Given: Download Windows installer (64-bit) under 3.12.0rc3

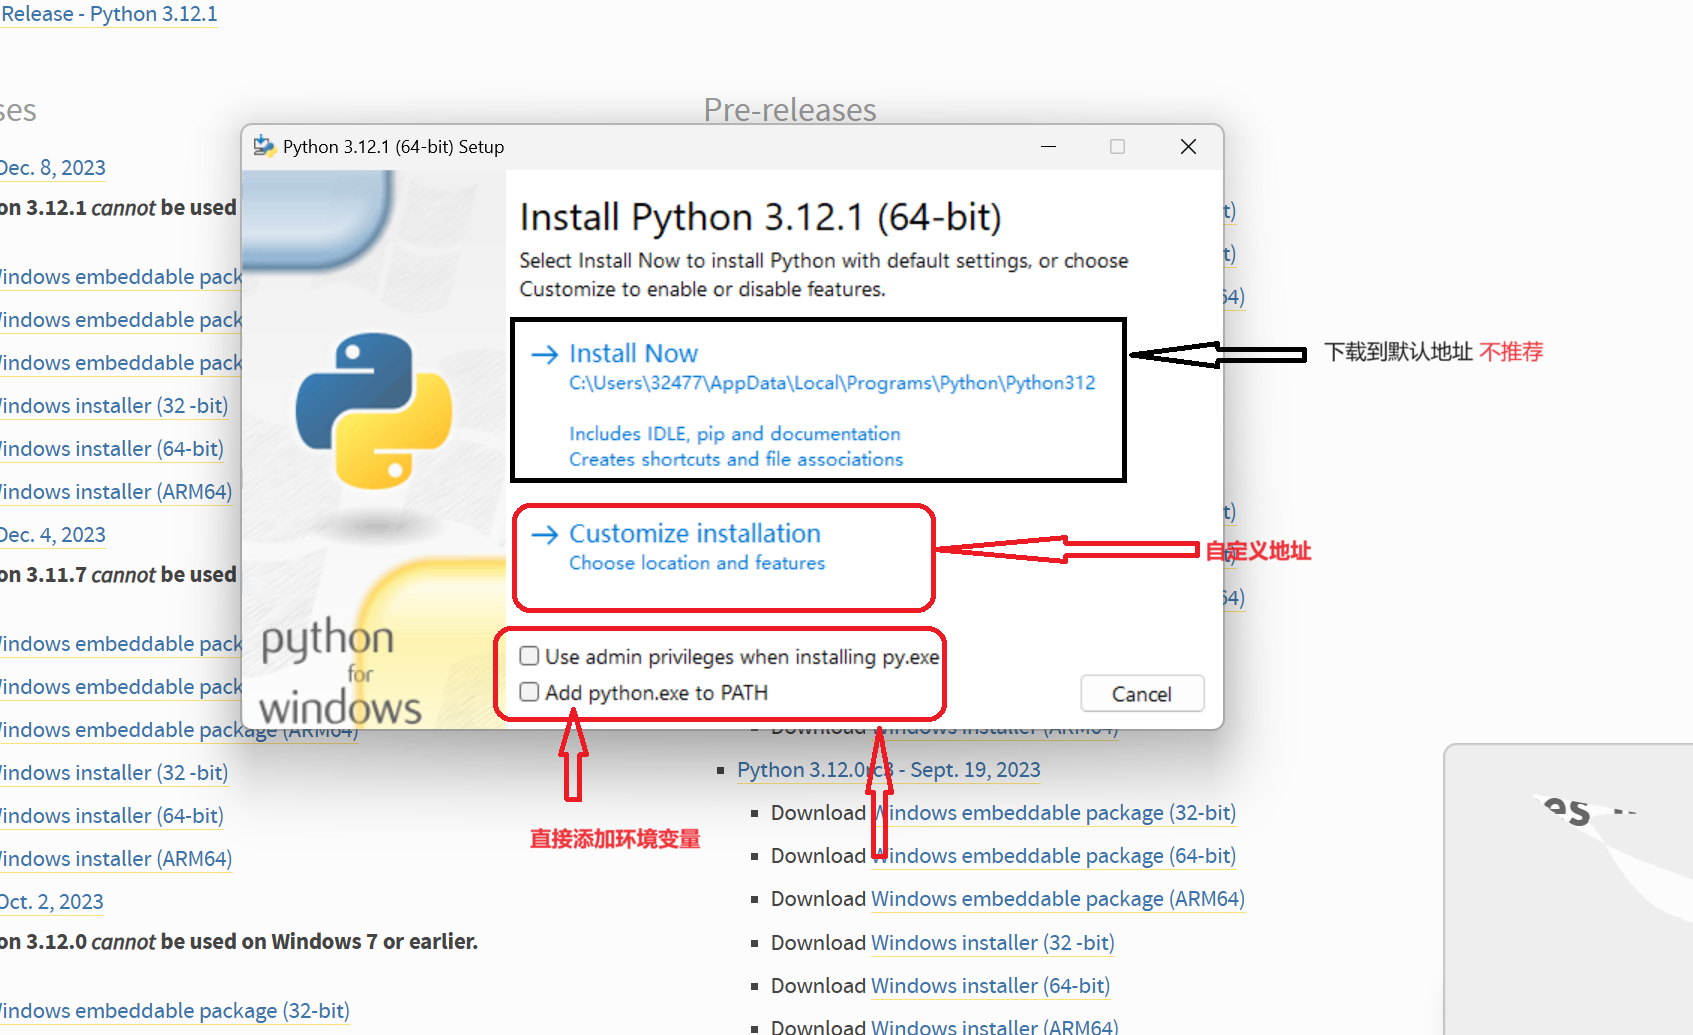Looking at the screenshot, I should coord(991,986).
